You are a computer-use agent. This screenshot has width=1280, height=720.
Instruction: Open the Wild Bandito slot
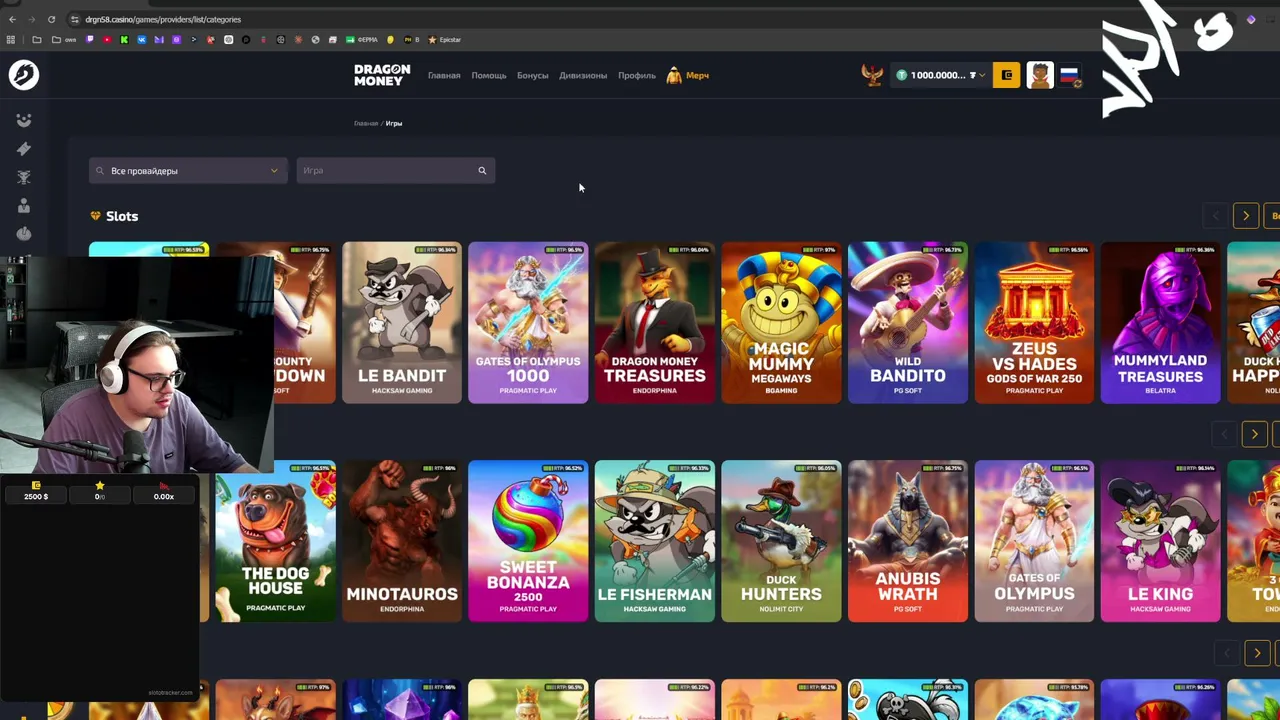pyautogui.click(x=908, y=323)
